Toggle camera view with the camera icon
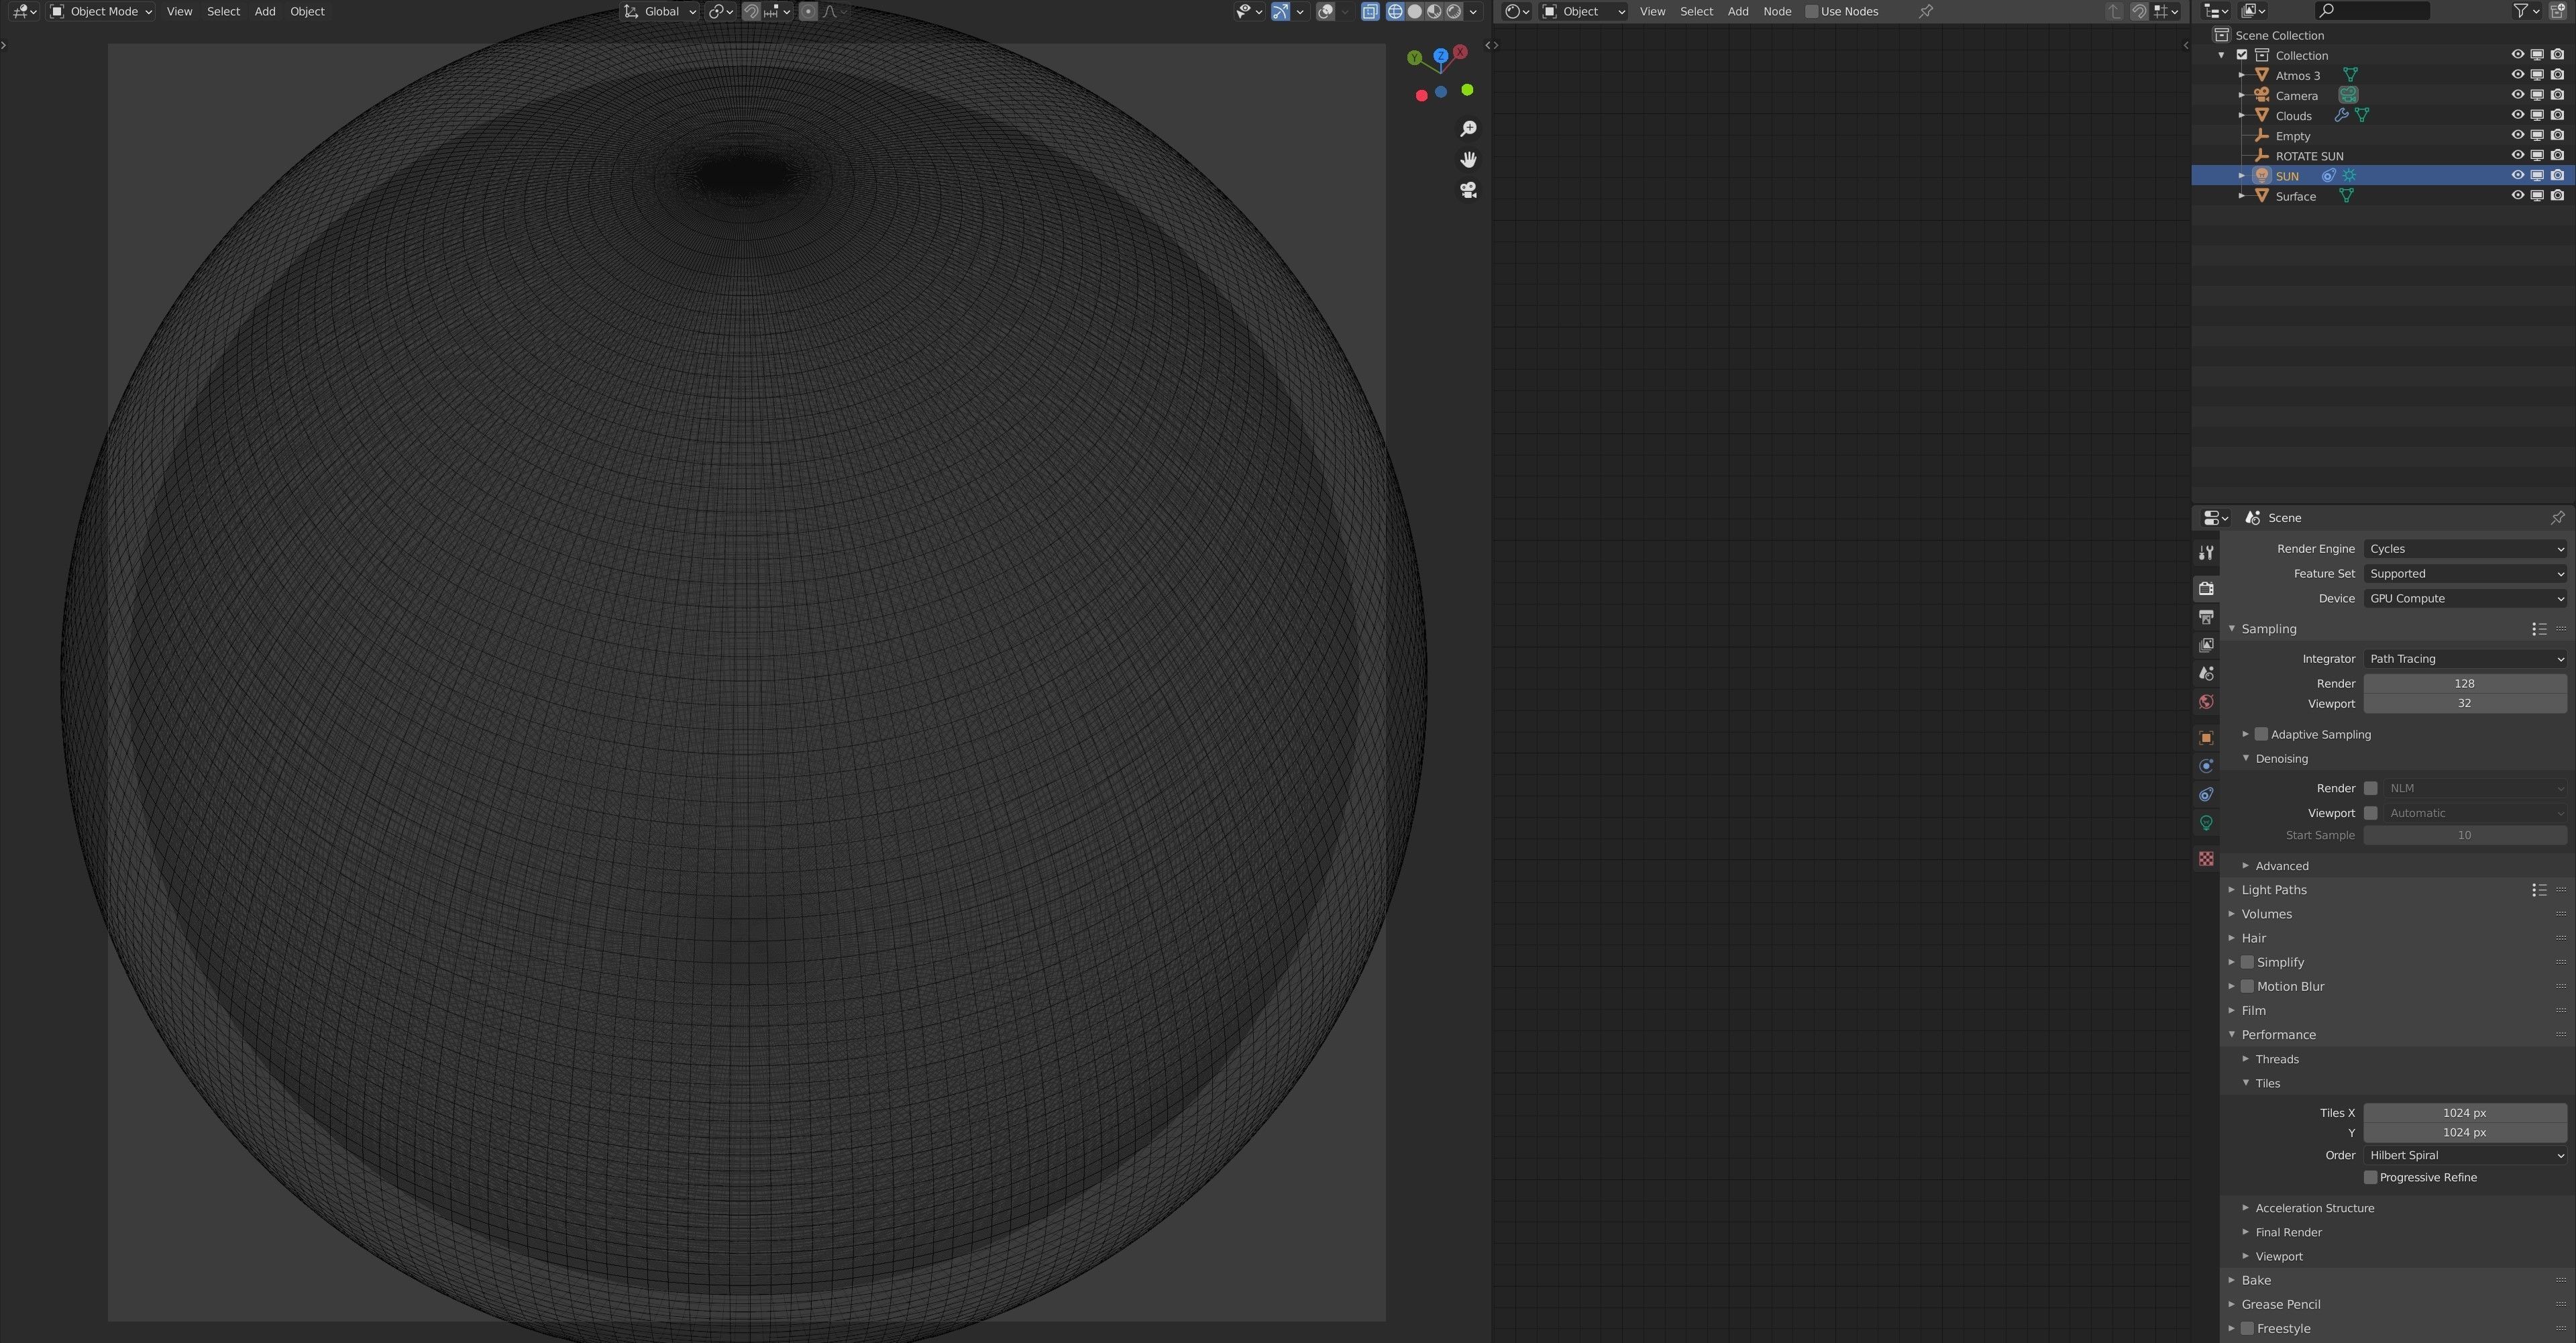Image resolution: width=2576 pixels, height=1343 pixels. [1468, 190]
